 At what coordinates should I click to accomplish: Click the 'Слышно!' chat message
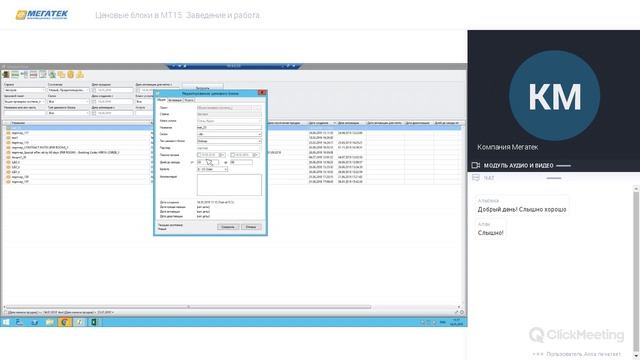click(x=490, y=233)
